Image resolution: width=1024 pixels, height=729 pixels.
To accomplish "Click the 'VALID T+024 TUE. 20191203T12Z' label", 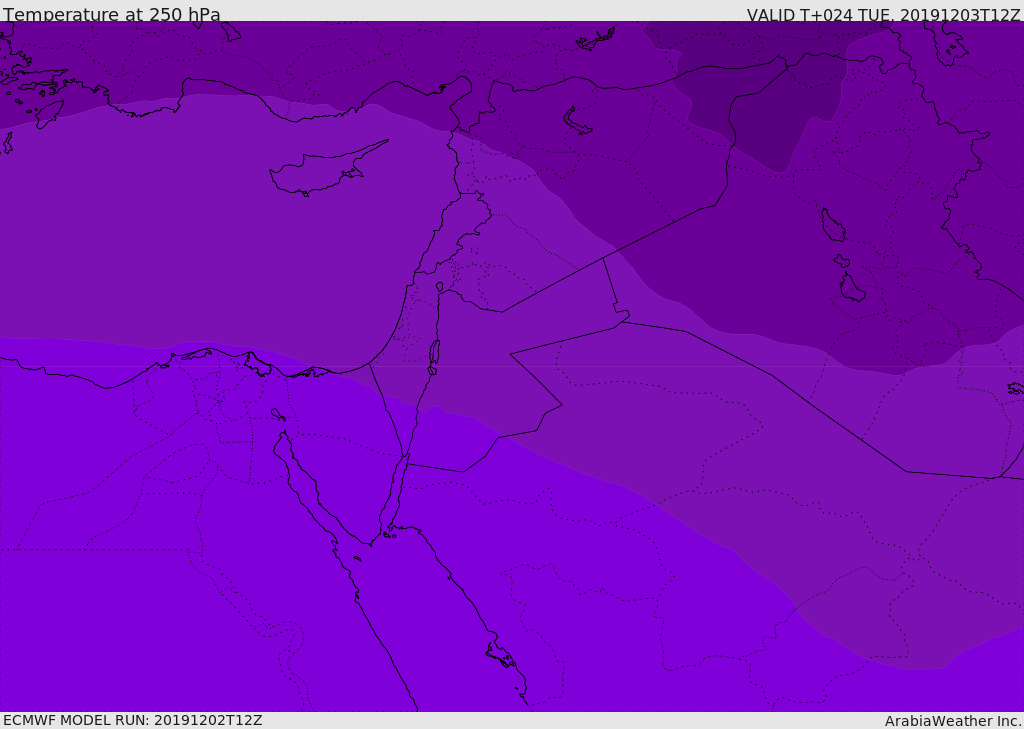I will pyautogui.click(x=884, y=15).
